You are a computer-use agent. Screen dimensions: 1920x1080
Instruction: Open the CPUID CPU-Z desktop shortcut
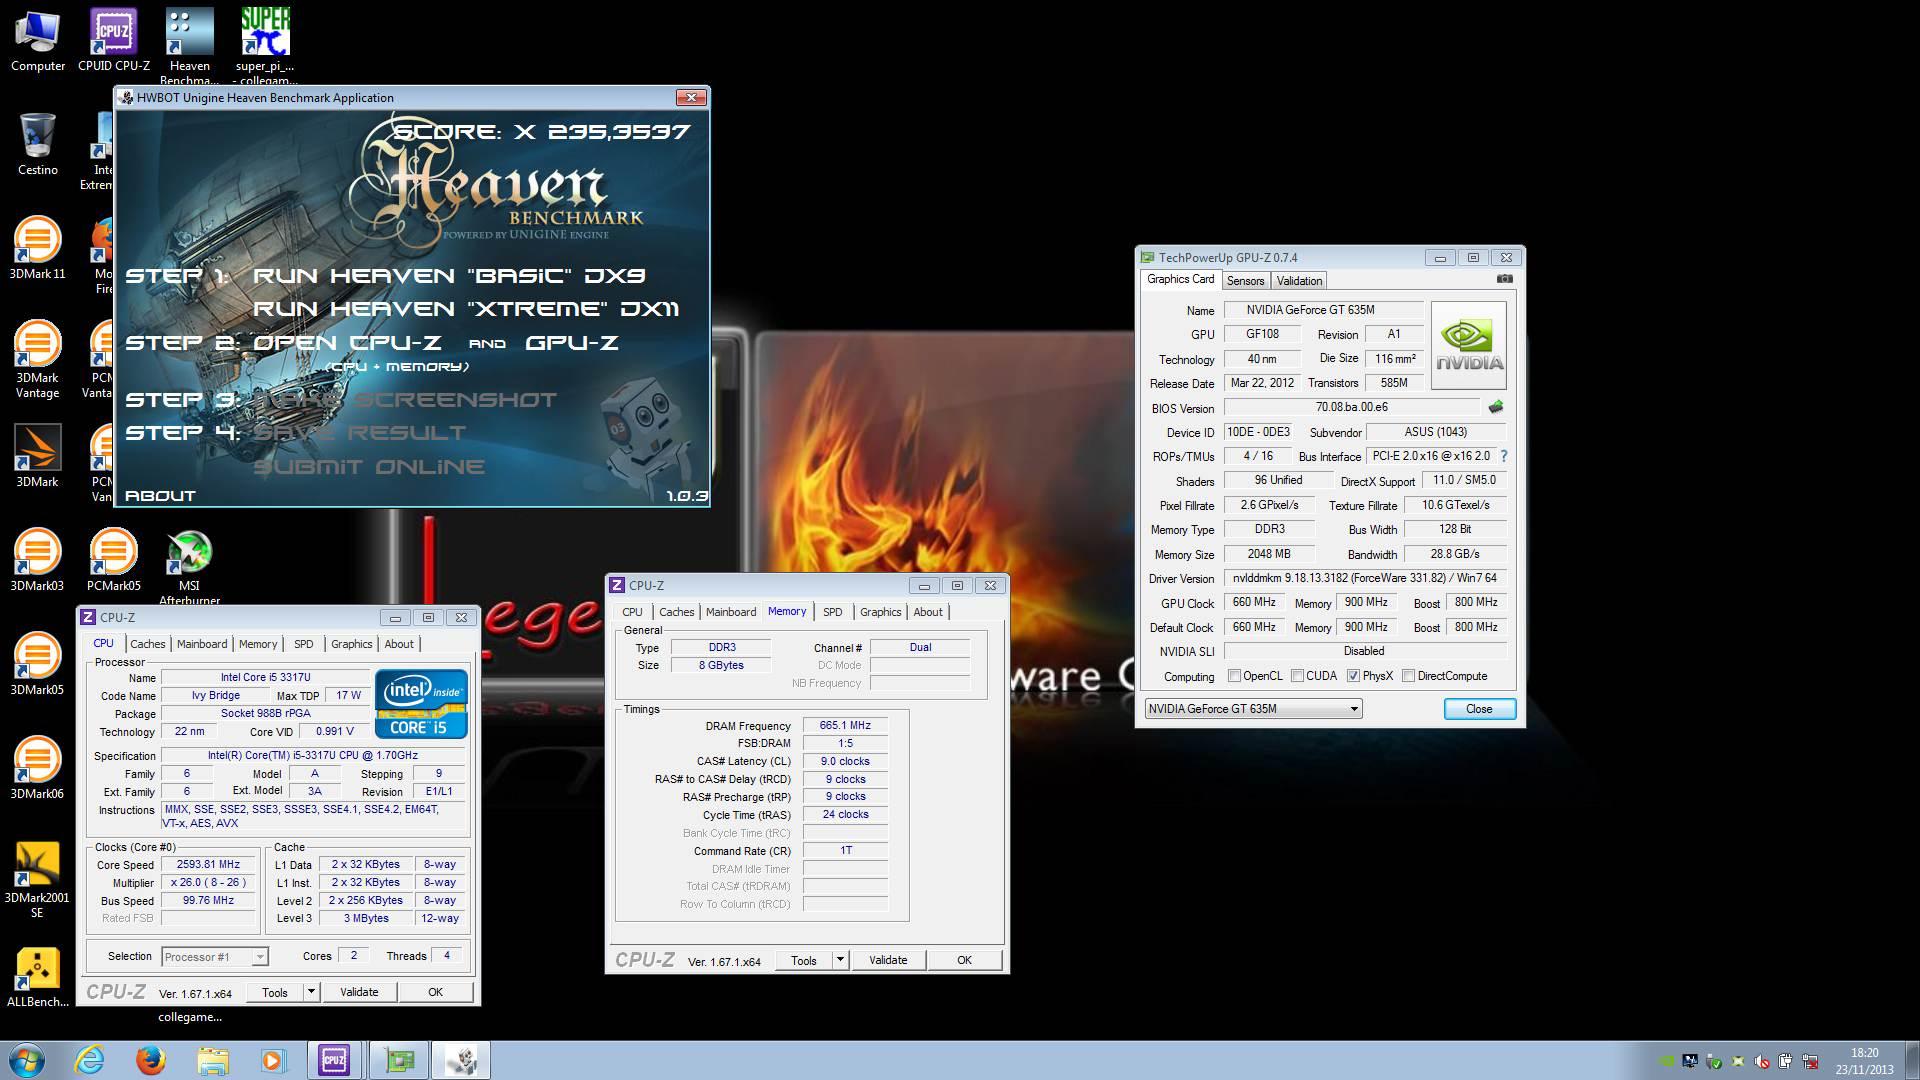tap(114, 40)
